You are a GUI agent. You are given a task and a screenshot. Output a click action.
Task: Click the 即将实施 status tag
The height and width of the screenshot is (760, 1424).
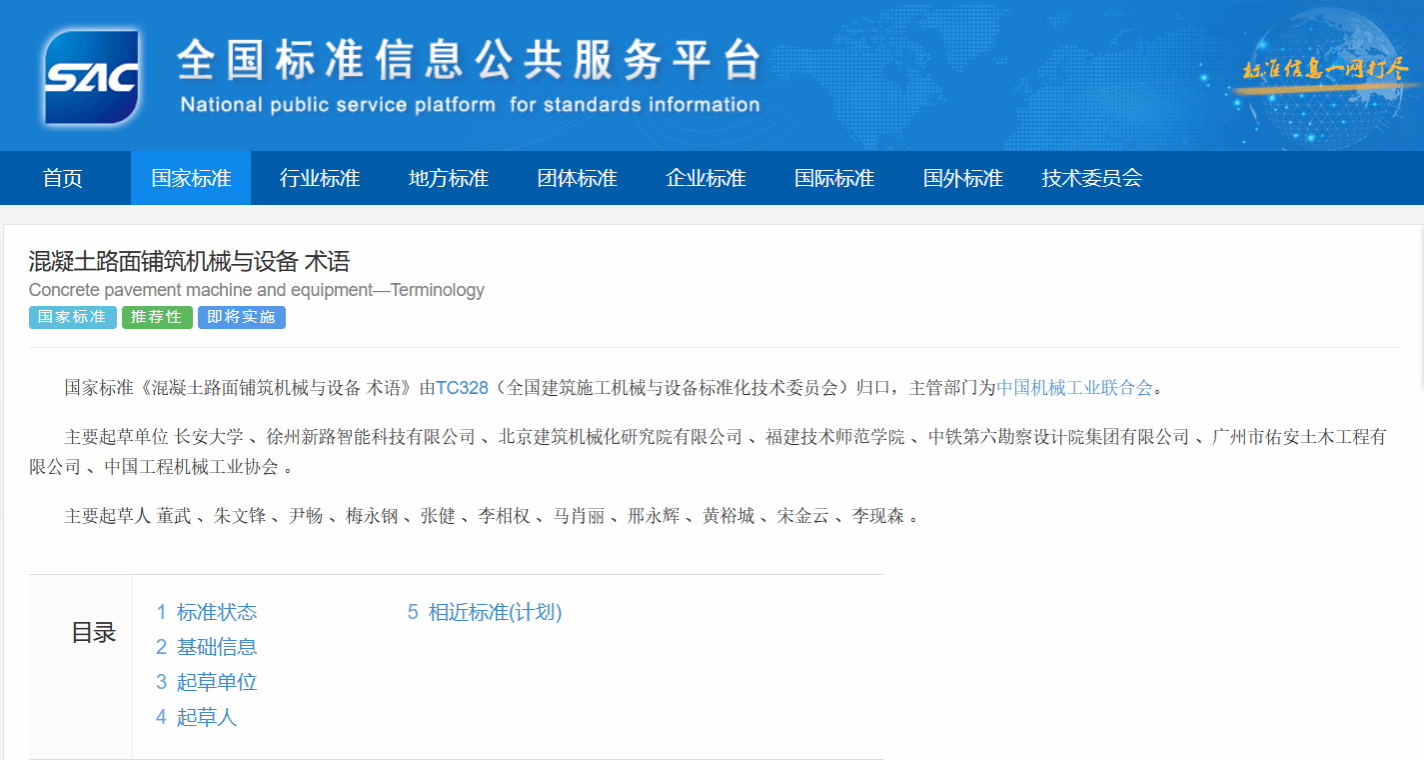point(241,317)
